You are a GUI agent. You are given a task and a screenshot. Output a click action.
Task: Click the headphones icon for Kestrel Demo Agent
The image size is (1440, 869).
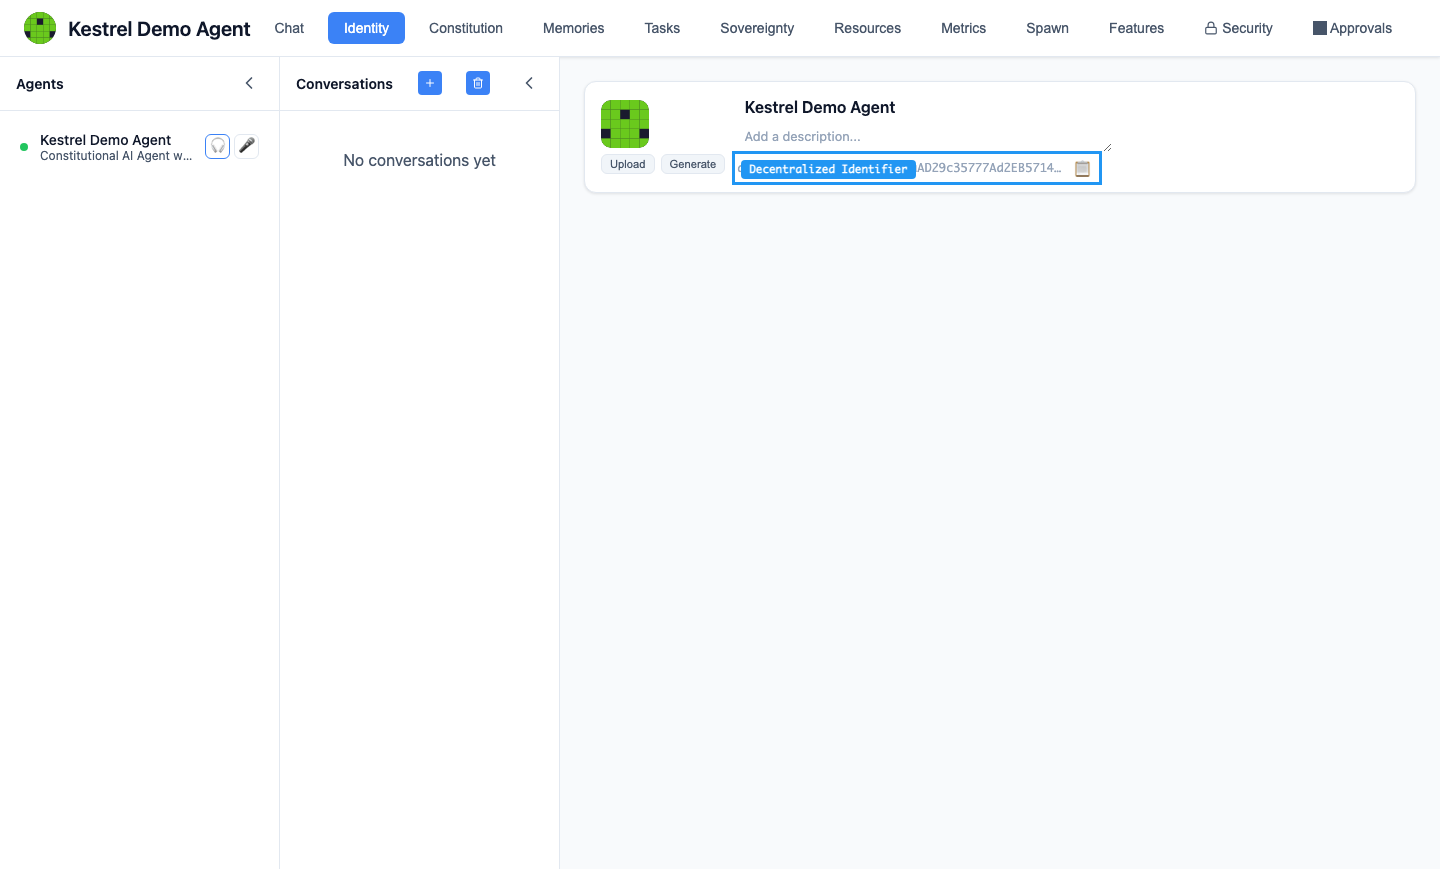pyautogui.click(x=217, y=146)
